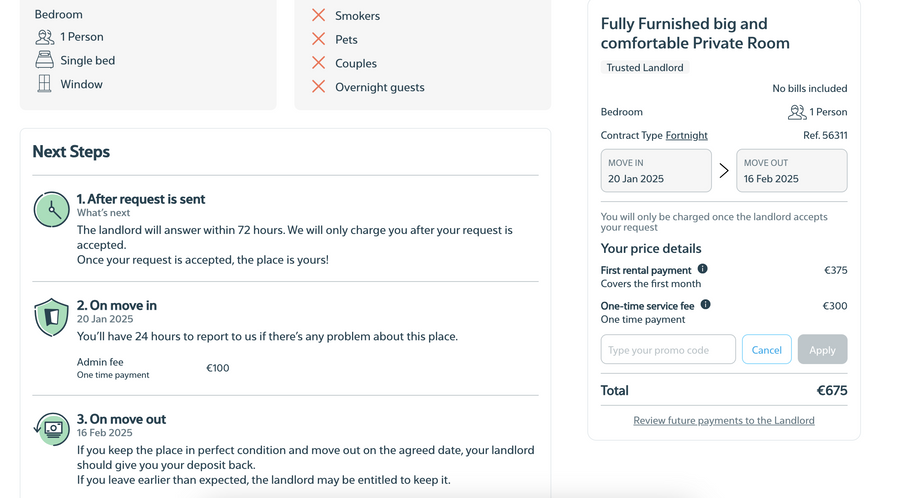Image resolution: width=900 pixels, height=498 pixels.
Task: Click the red X beside Overnight guests
Action: 318,87
